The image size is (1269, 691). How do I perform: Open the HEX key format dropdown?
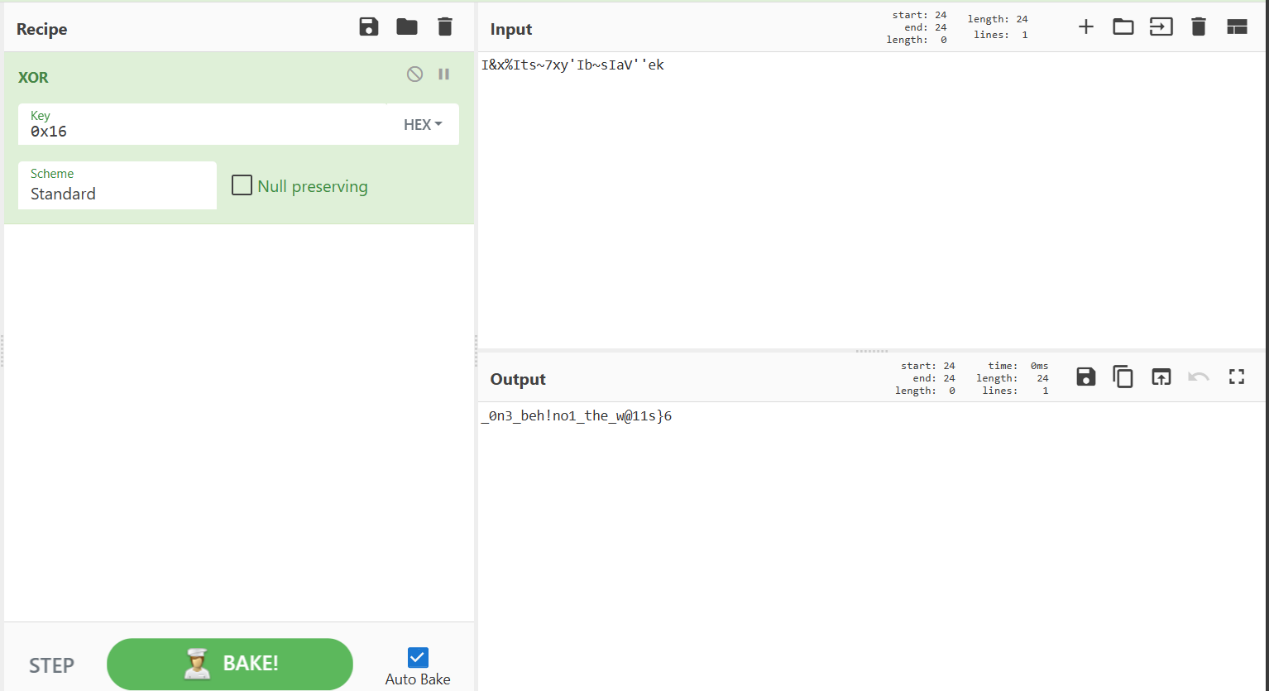click(423, 125)
